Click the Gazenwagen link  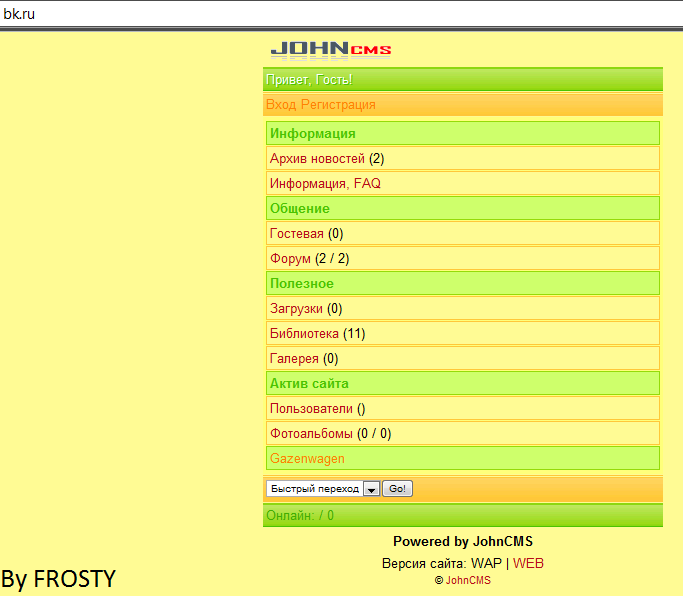pos(307,459)
